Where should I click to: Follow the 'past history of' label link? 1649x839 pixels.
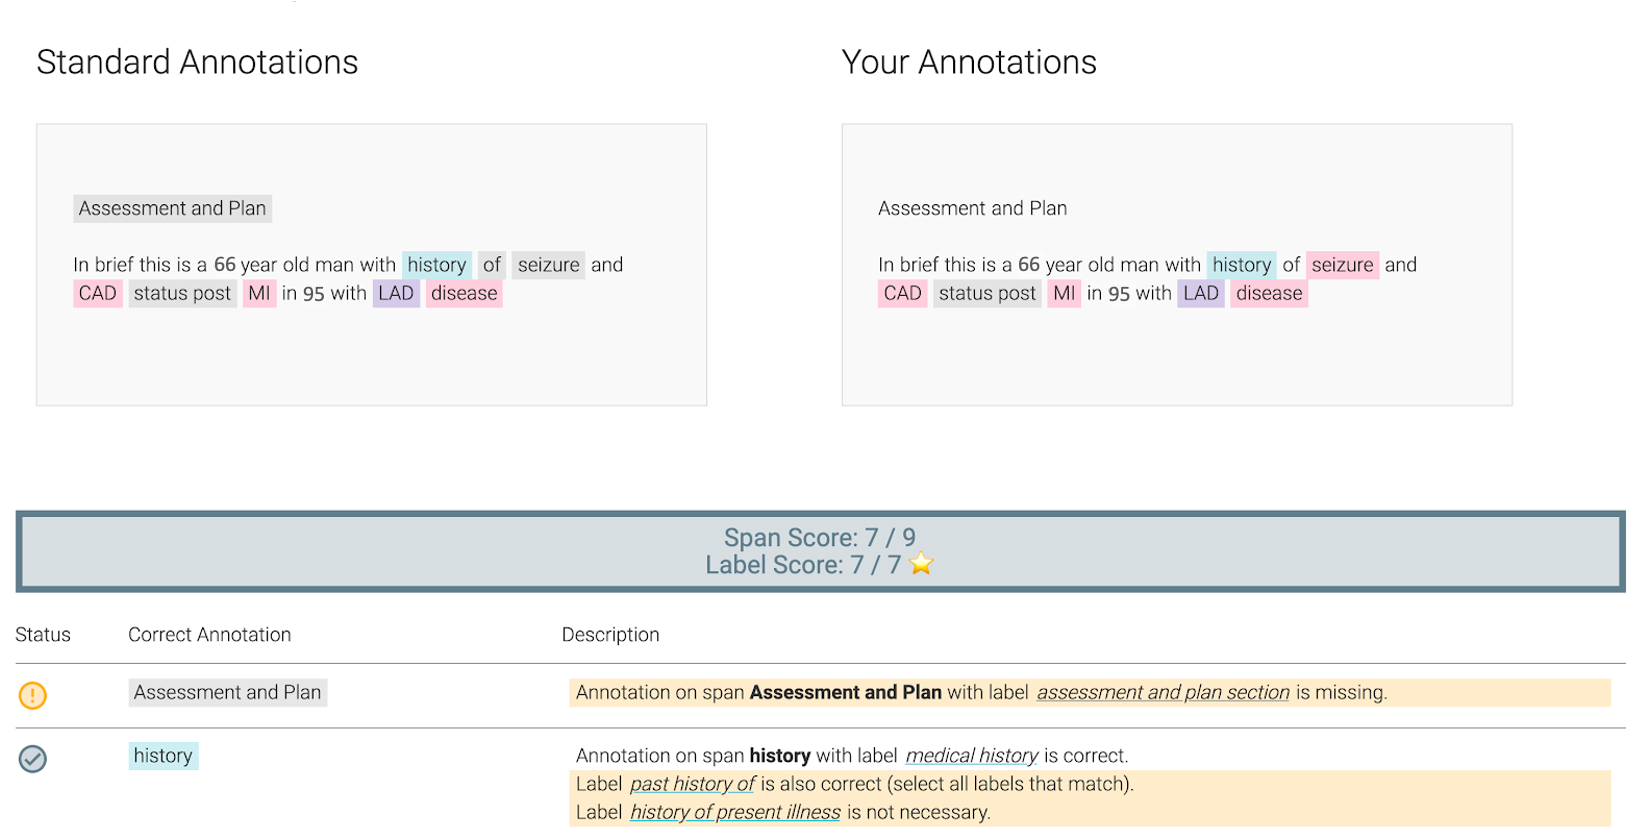(692, 784)
